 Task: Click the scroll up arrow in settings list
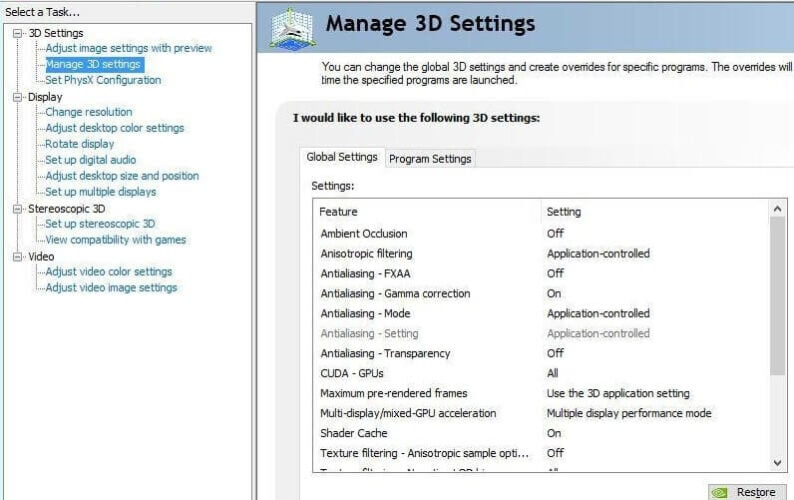(x=777, y=208)
